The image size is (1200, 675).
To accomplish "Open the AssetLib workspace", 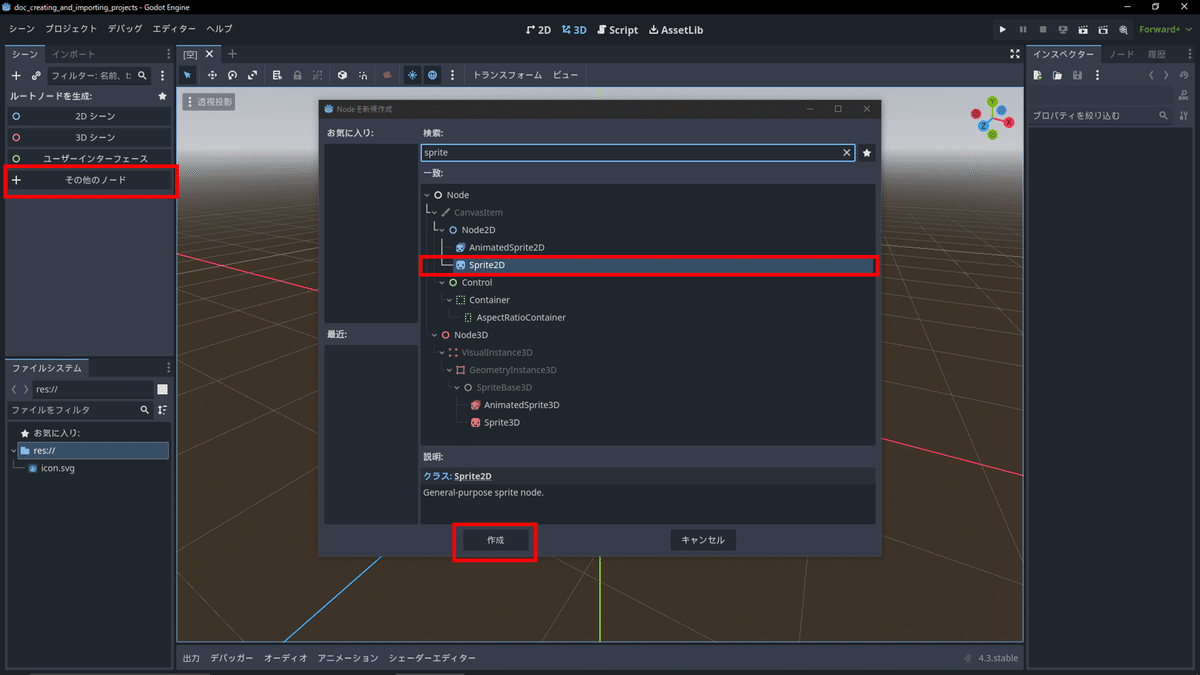I will coord(675,30).
